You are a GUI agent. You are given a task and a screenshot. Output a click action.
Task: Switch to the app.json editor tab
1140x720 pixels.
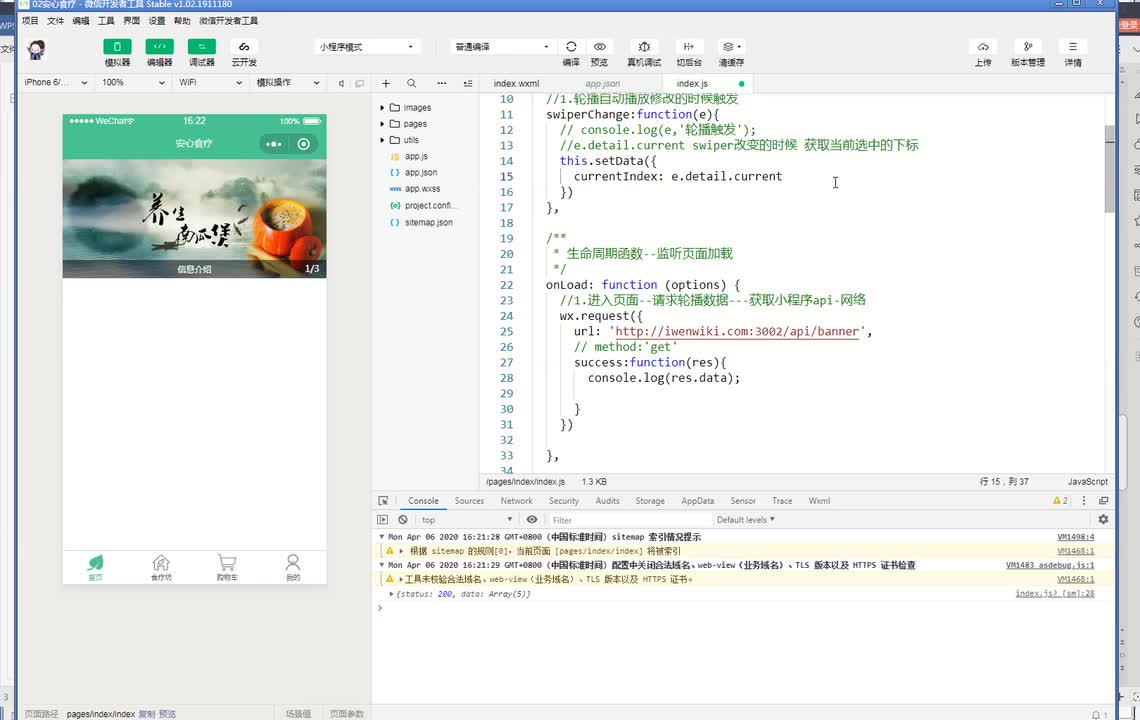tap(602, 84)
